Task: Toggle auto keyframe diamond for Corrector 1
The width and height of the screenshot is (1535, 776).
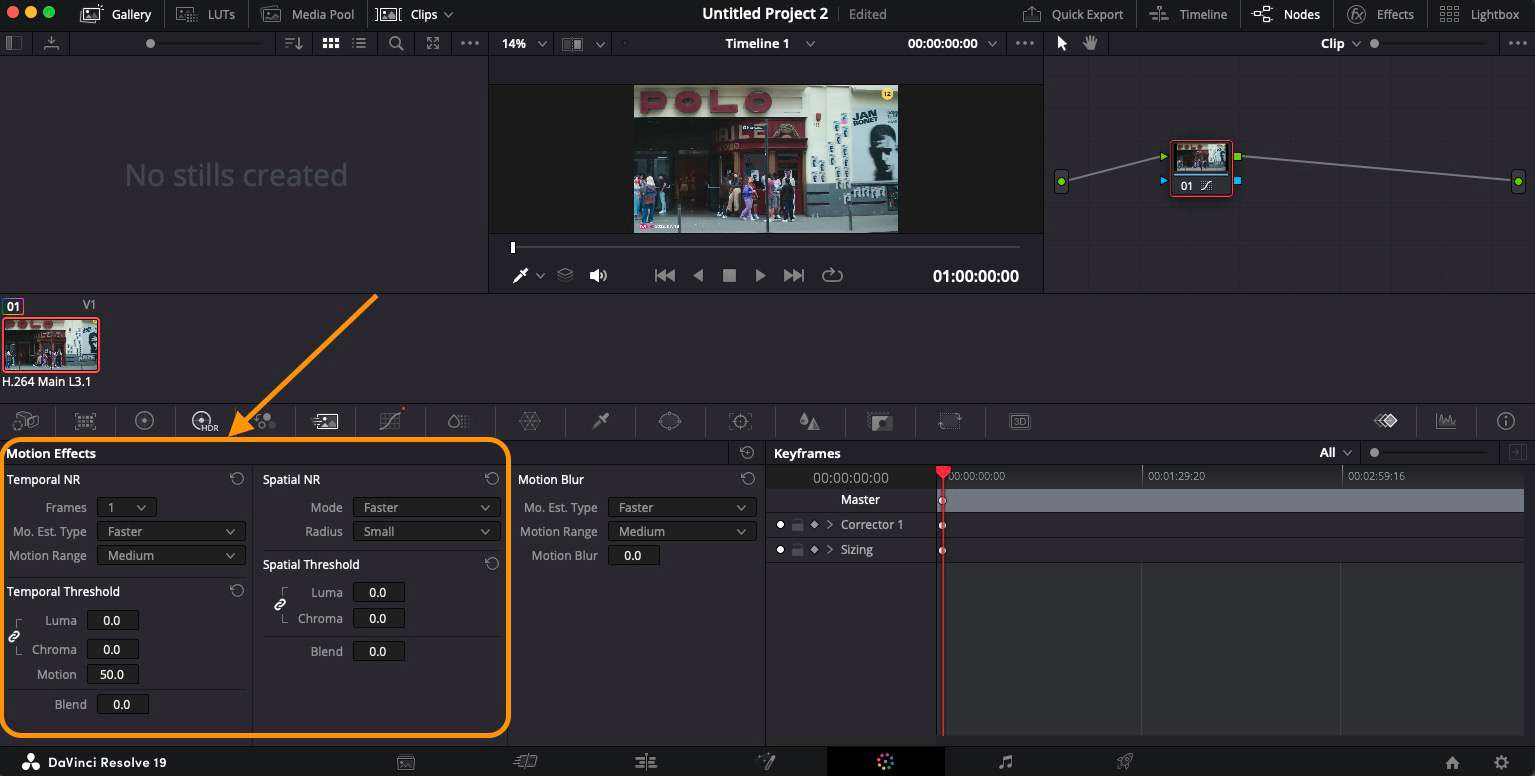Action: [814, 524]
